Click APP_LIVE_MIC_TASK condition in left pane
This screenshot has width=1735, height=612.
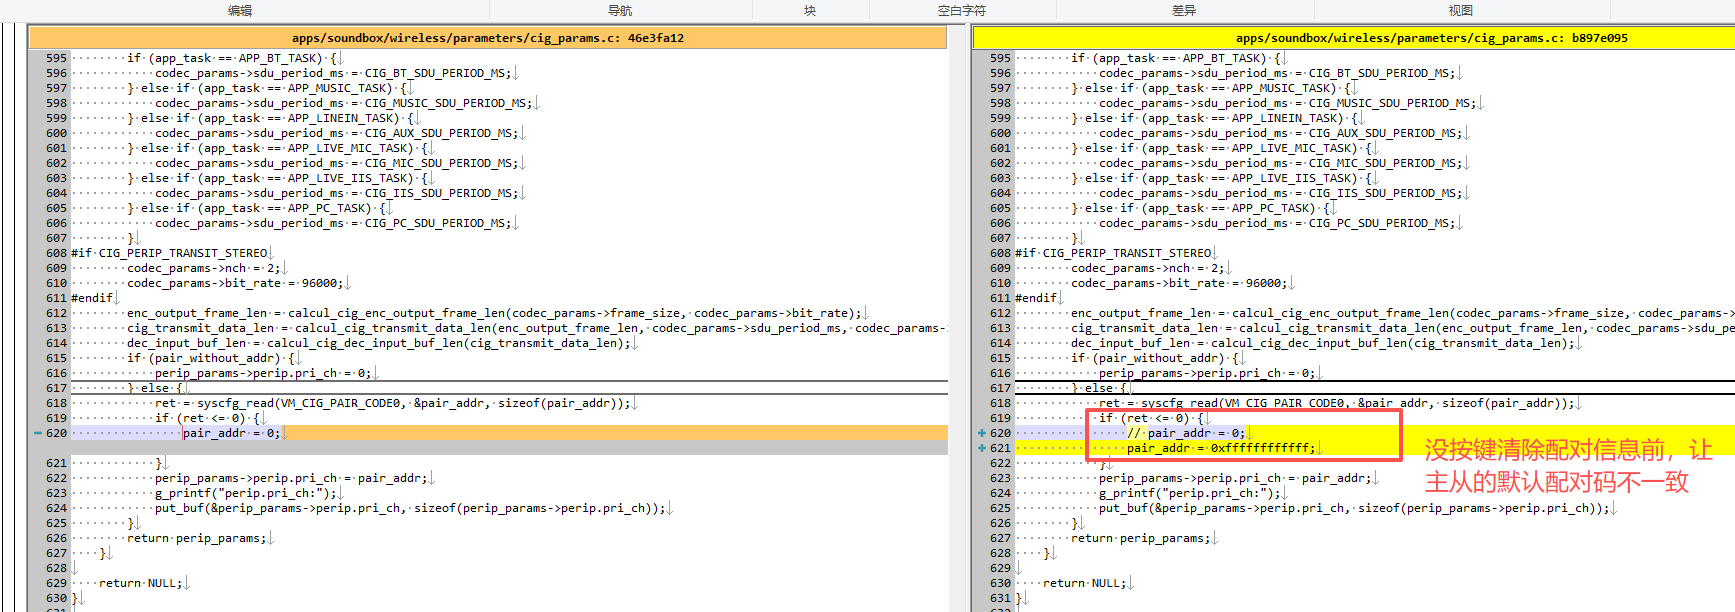pyautogui.click(x=277, y=148)
